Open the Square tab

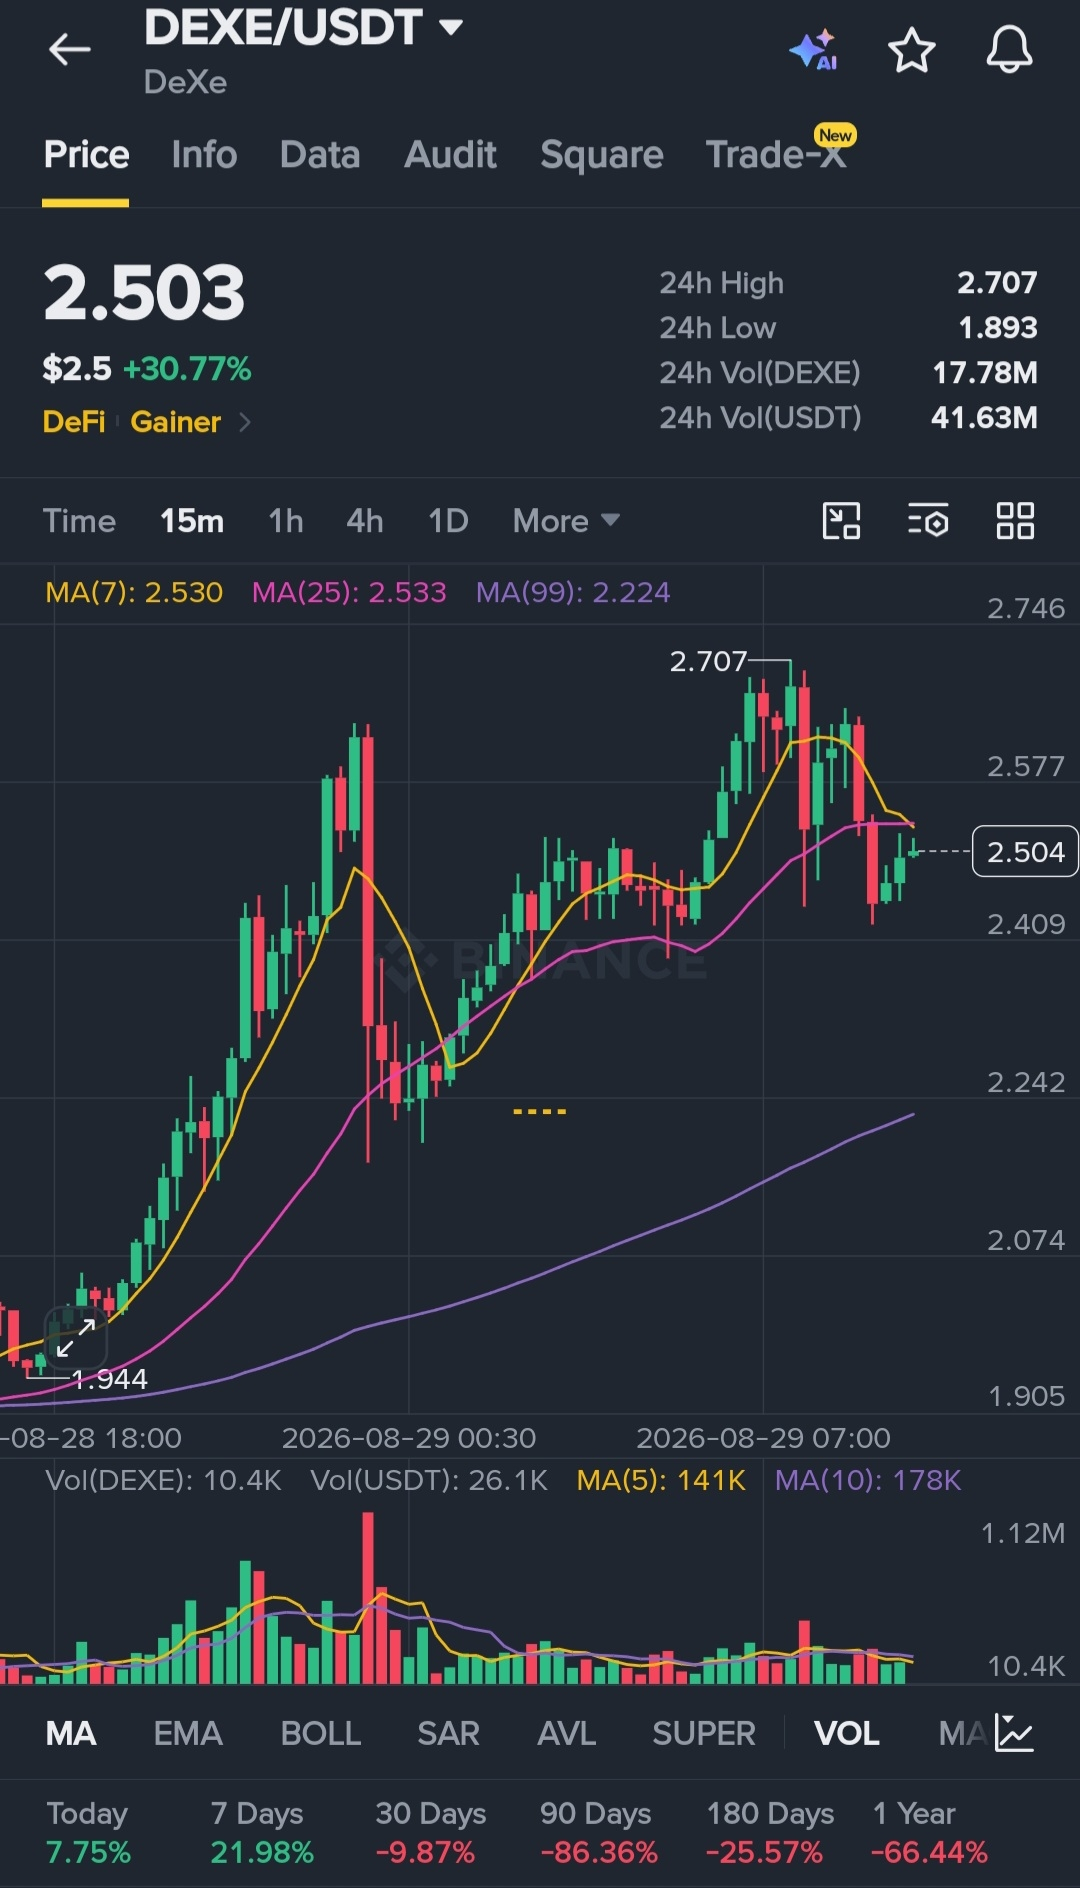pos(601,155)
